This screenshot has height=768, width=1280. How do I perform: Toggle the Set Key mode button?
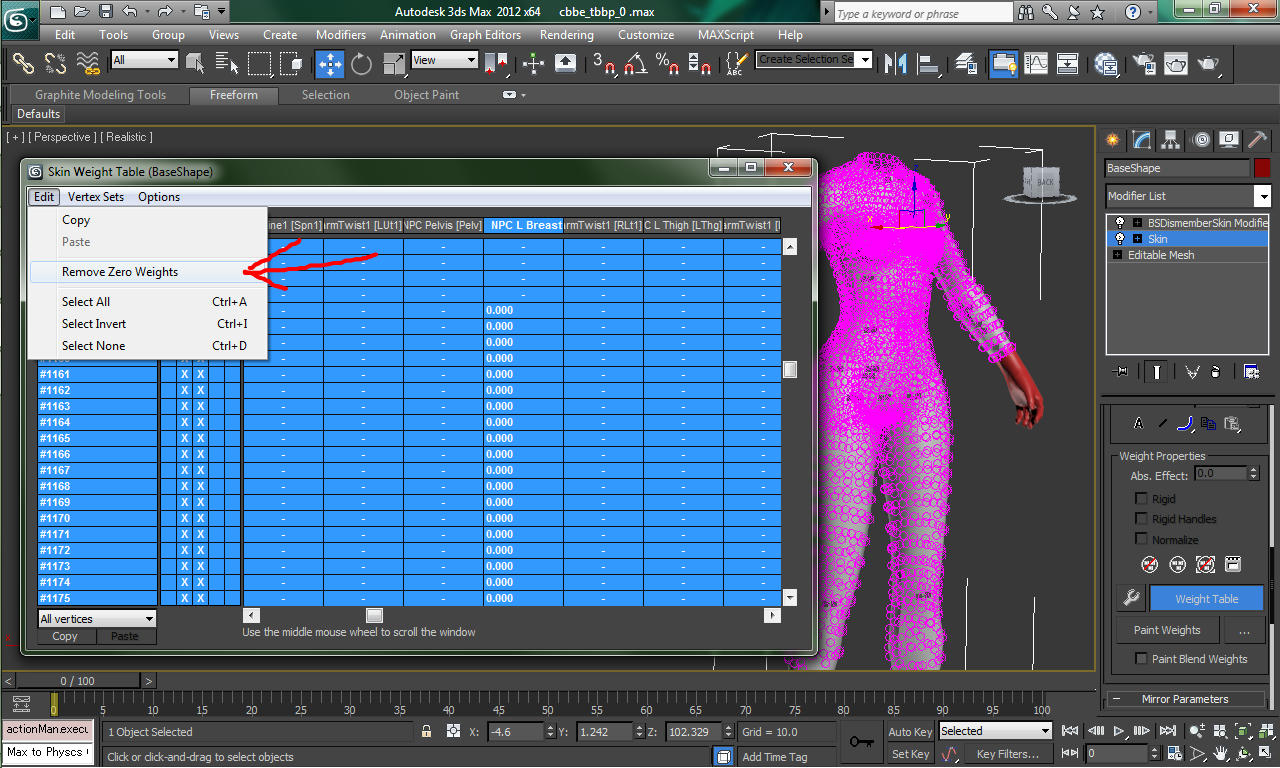pos(910,754)
